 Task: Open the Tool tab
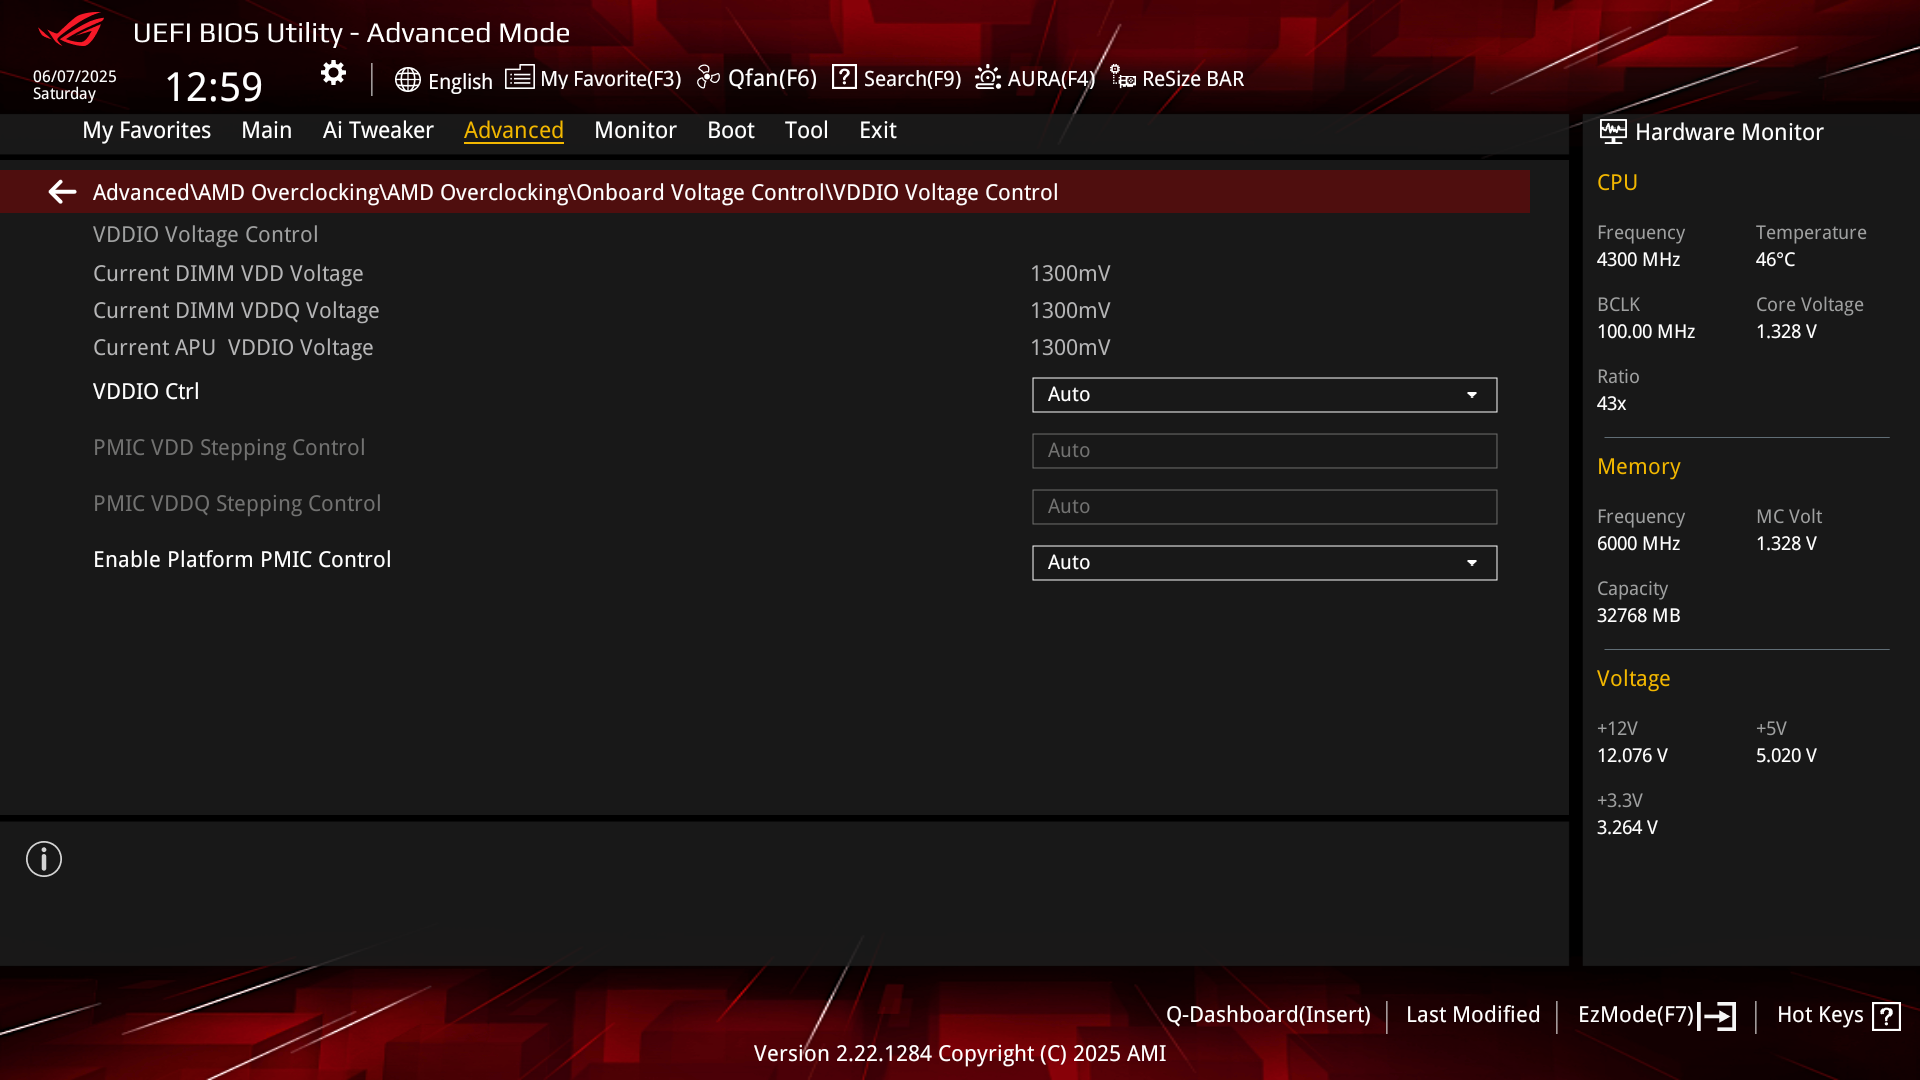click(x=807, y=130)
